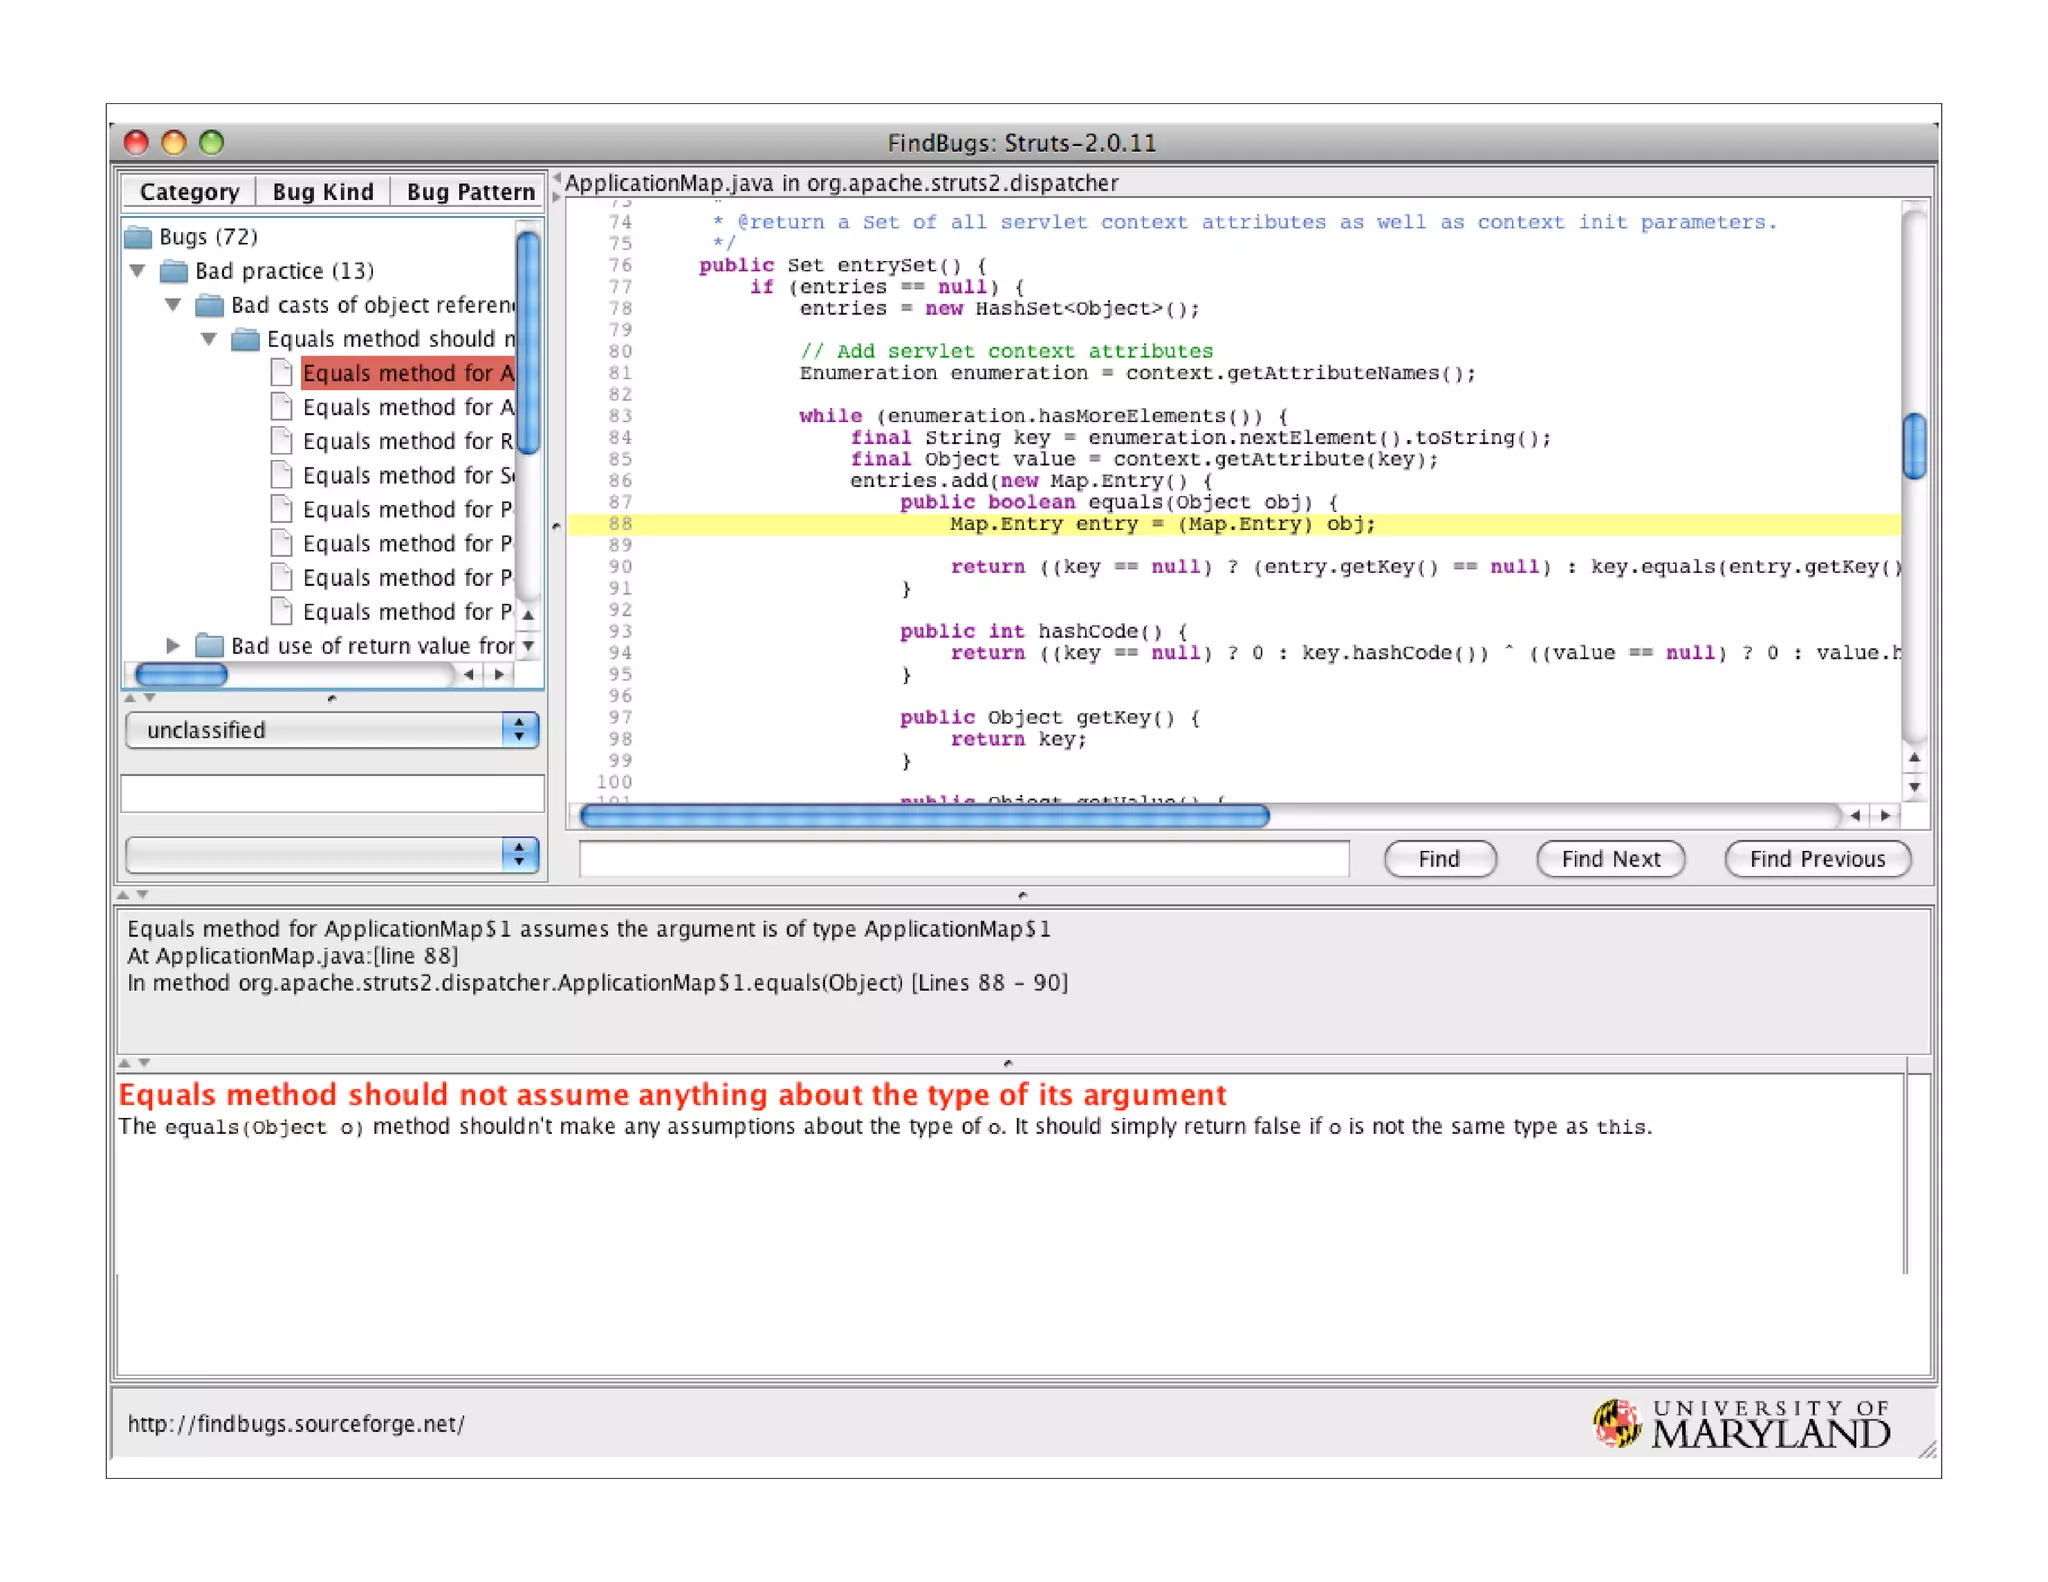Click source scrollbar down arrow

pos(1914,787)
